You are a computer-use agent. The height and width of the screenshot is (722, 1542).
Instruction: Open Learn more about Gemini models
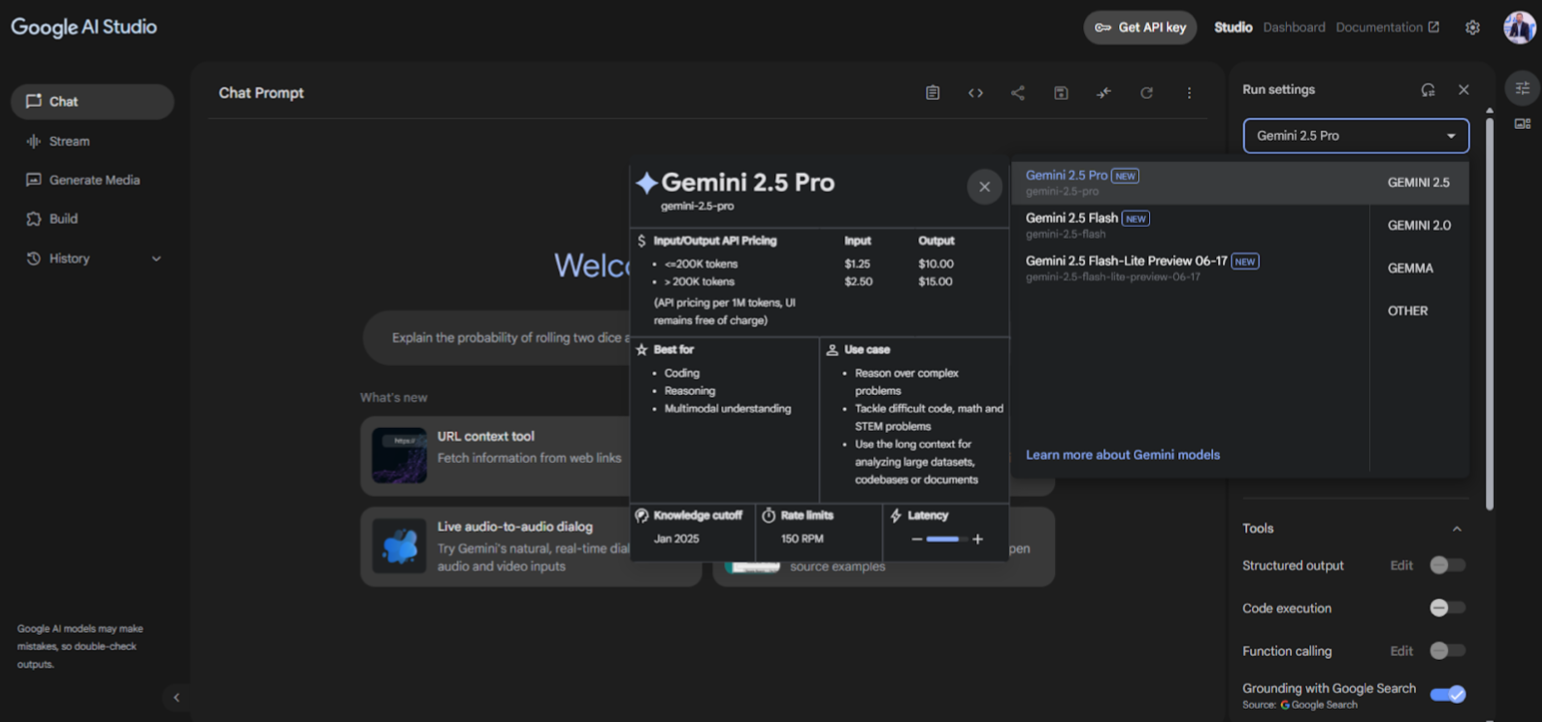pyautogui.click(x=1122, y=455)
